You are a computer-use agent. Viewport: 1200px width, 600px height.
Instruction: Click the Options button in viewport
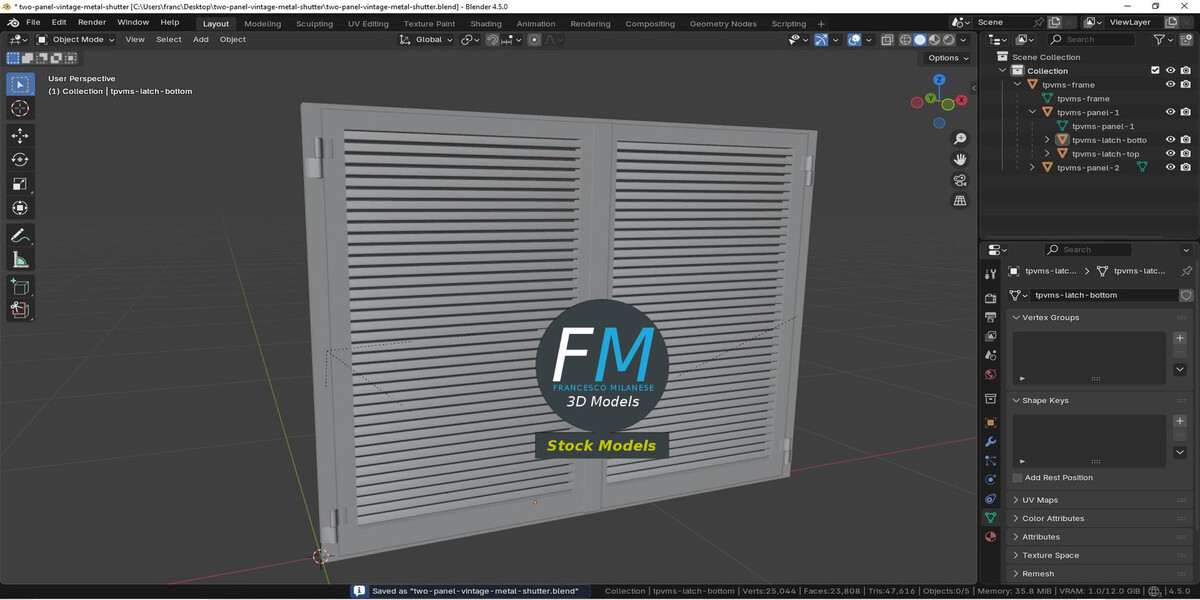click(x=947, y=58)
